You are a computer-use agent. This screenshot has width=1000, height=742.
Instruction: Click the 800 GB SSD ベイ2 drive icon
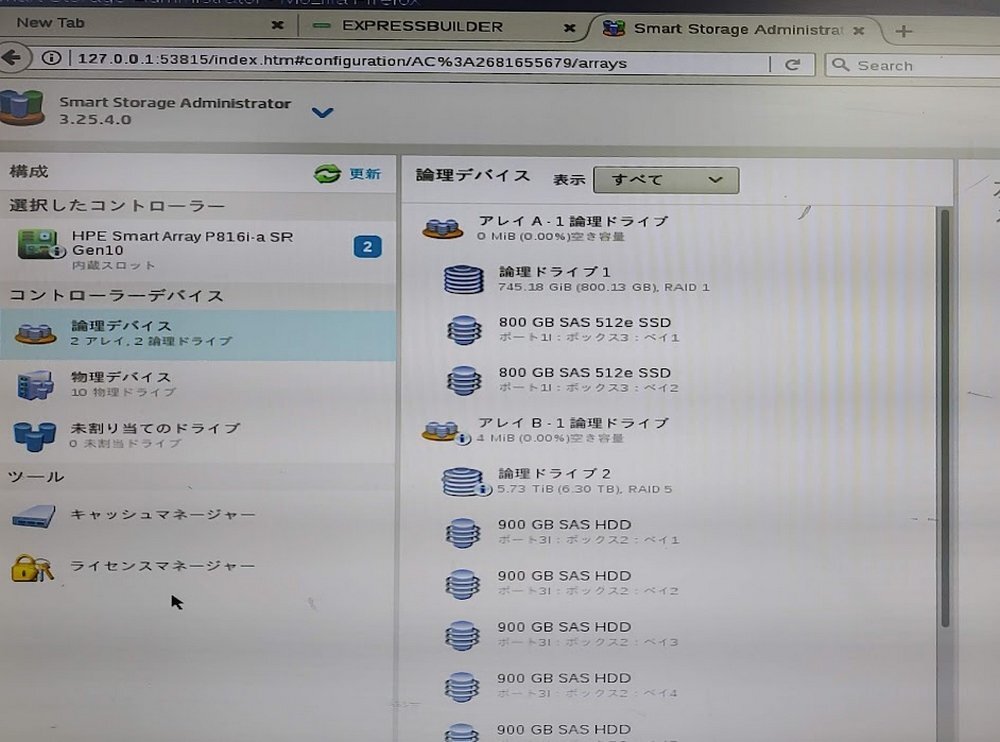click(x=464, y=380)
